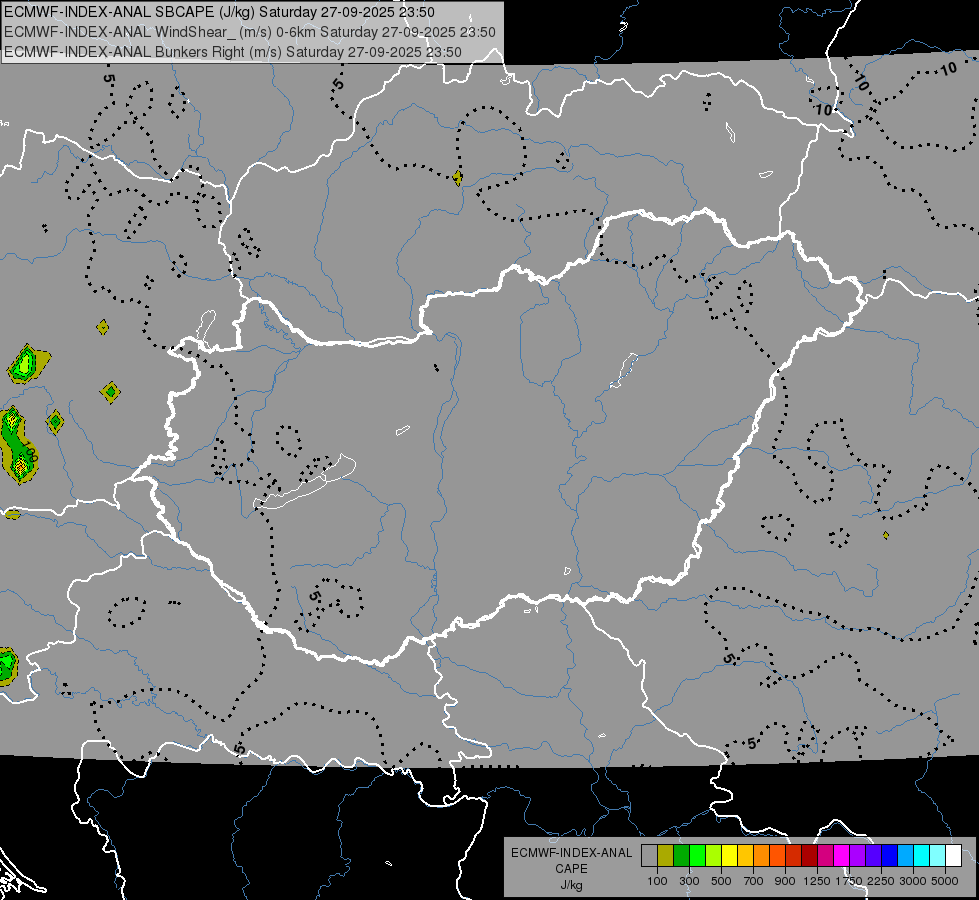The image size is (979, 900).
Task: Click the Bunkers Right (m/s) title line
Action: point(233,52)
